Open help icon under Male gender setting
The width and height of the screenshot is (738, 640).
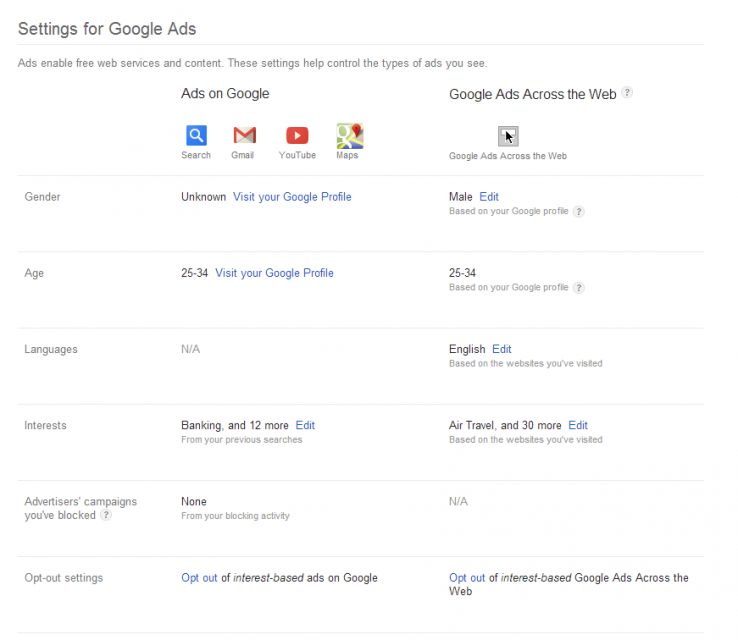[578, 212]
